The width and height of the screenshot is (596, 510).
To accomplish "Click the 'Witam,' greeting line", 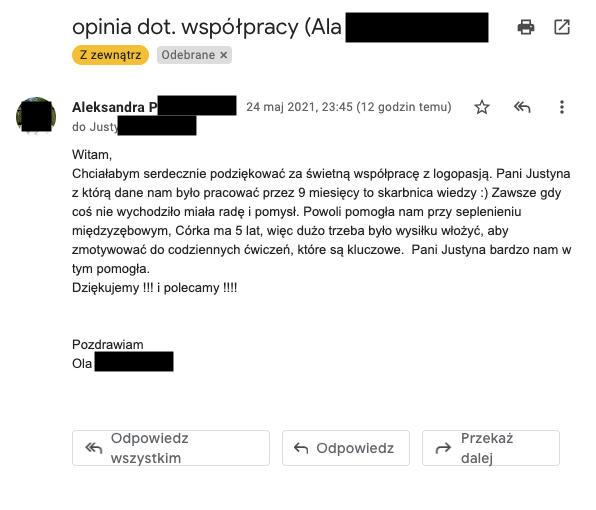I will tap(92, 155).
